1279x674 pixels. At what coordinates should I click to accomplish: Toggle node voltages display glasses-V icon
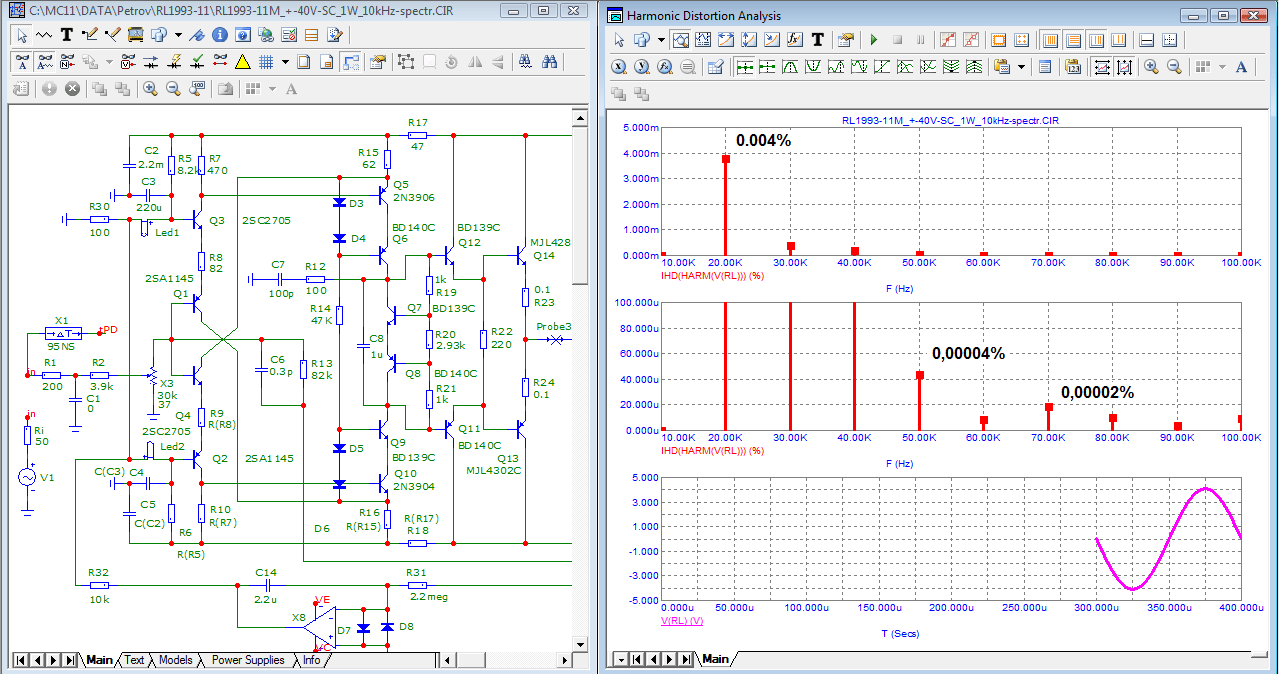(x=128, y=62)
